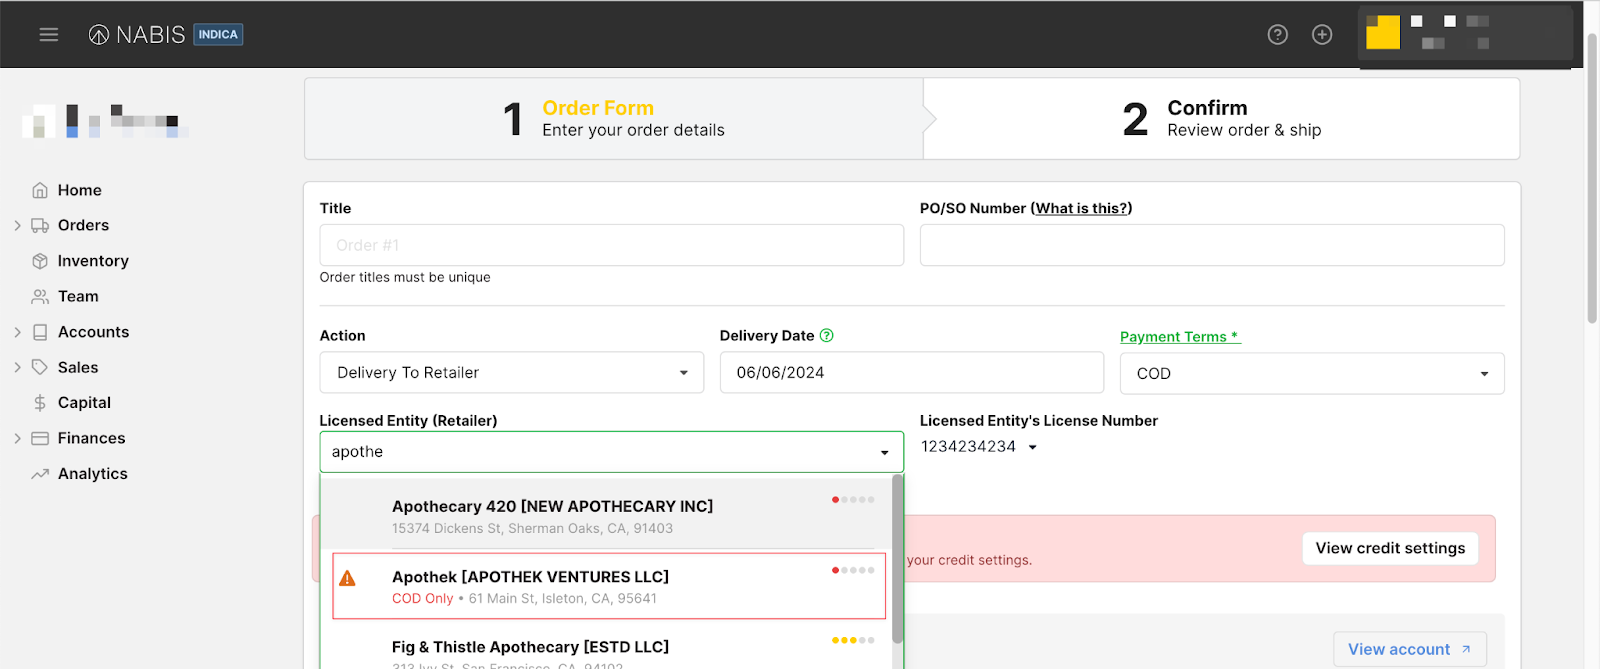Click the help question mark icon
Viewport: 1600px width, 669px height.
coord(1277,35)
